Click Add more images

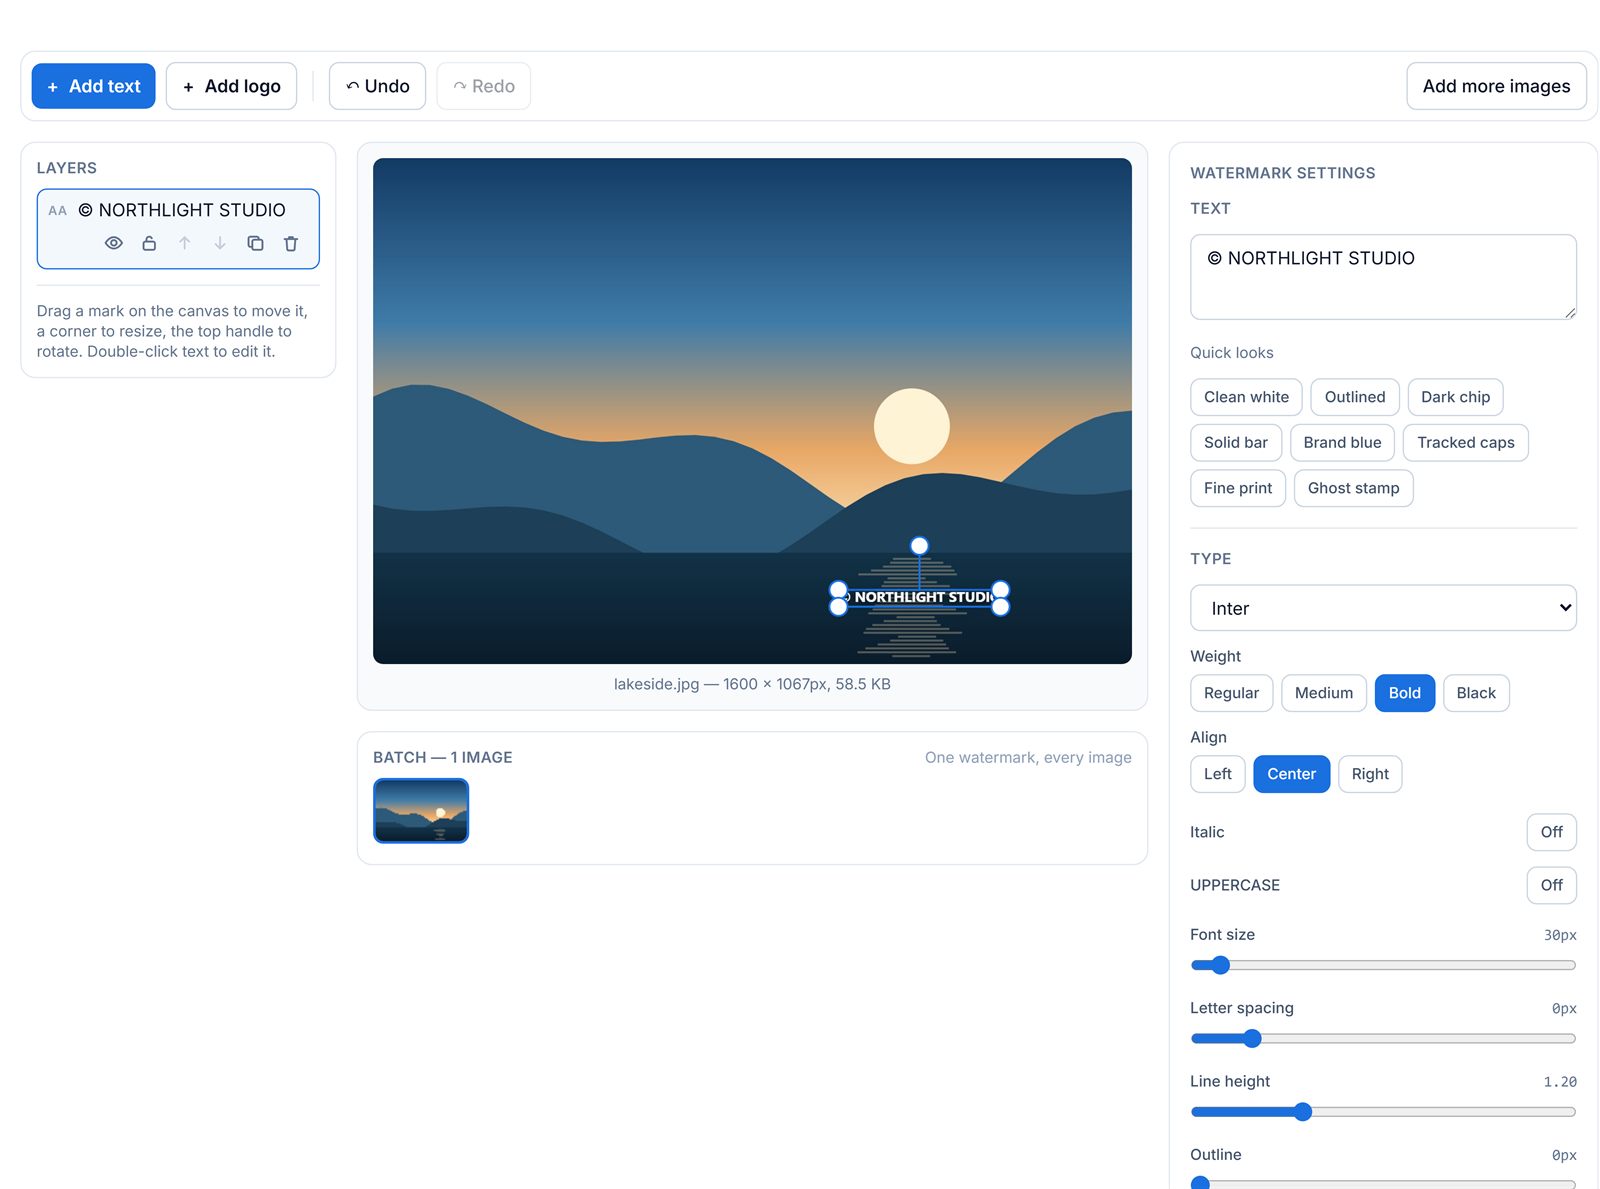click(x=1496, y=86)
